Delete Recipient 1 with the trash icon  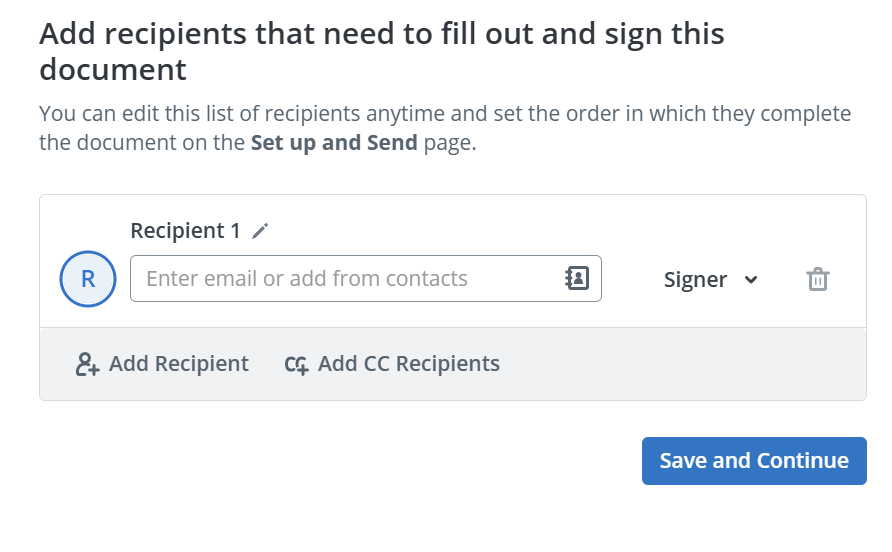point(818,279)
